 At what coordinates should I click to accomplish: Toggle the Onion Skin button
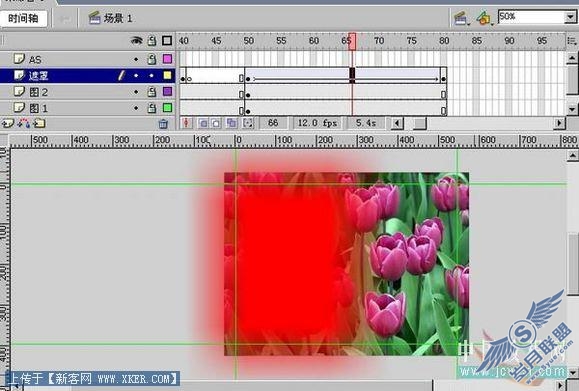point(203,123)
